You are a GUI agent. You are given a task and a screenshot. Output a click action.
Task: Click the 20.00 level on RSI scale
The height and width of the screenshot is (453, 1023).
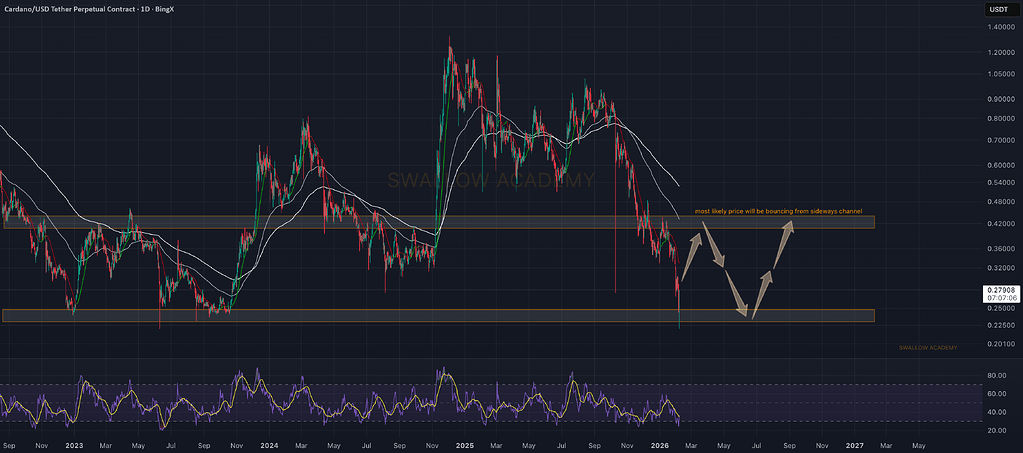click(x=996, y=430)
